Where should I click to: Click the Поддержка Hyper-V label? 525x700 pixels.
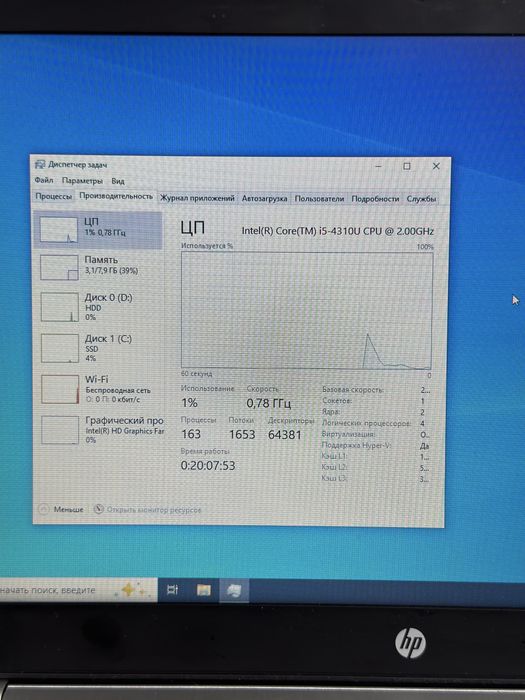coord(356,445)
